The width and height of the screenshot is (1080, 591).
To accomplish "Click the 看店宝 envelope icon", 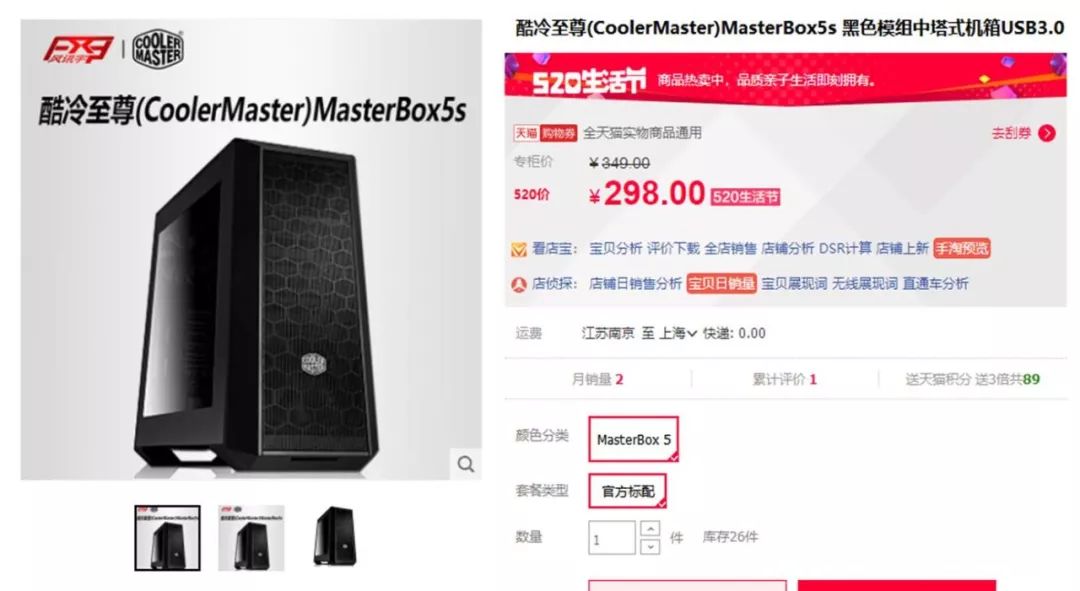I will tap(519, 249).
